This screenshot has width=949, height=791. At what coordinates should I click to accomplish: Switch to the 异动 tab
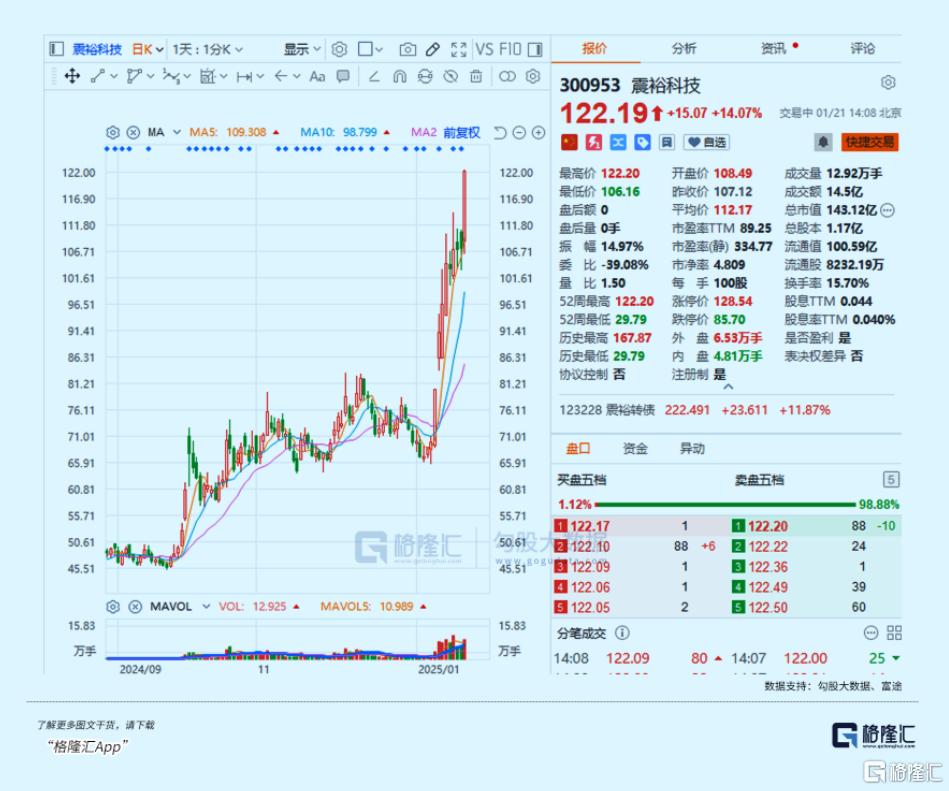click(x=692, y=448)
